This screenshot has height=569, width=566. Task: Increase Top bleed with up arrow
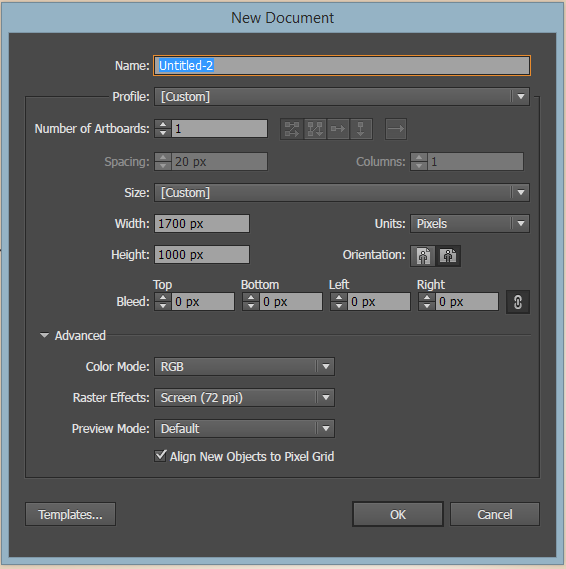(x=163, y=298)
